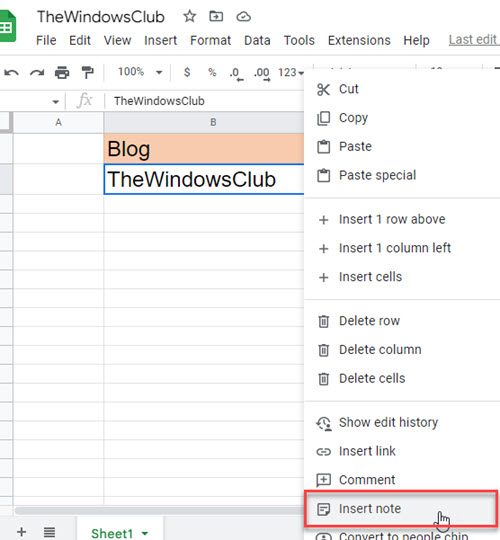Open the Sheet1 tab options arrow
Screen dimensions: 500x540
(x=145, y=533)
